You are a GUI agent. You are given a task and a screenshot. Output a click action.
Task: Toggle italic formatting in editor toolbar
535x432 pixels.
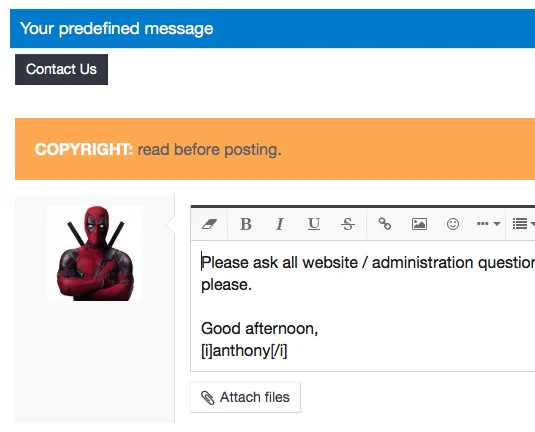280,224
